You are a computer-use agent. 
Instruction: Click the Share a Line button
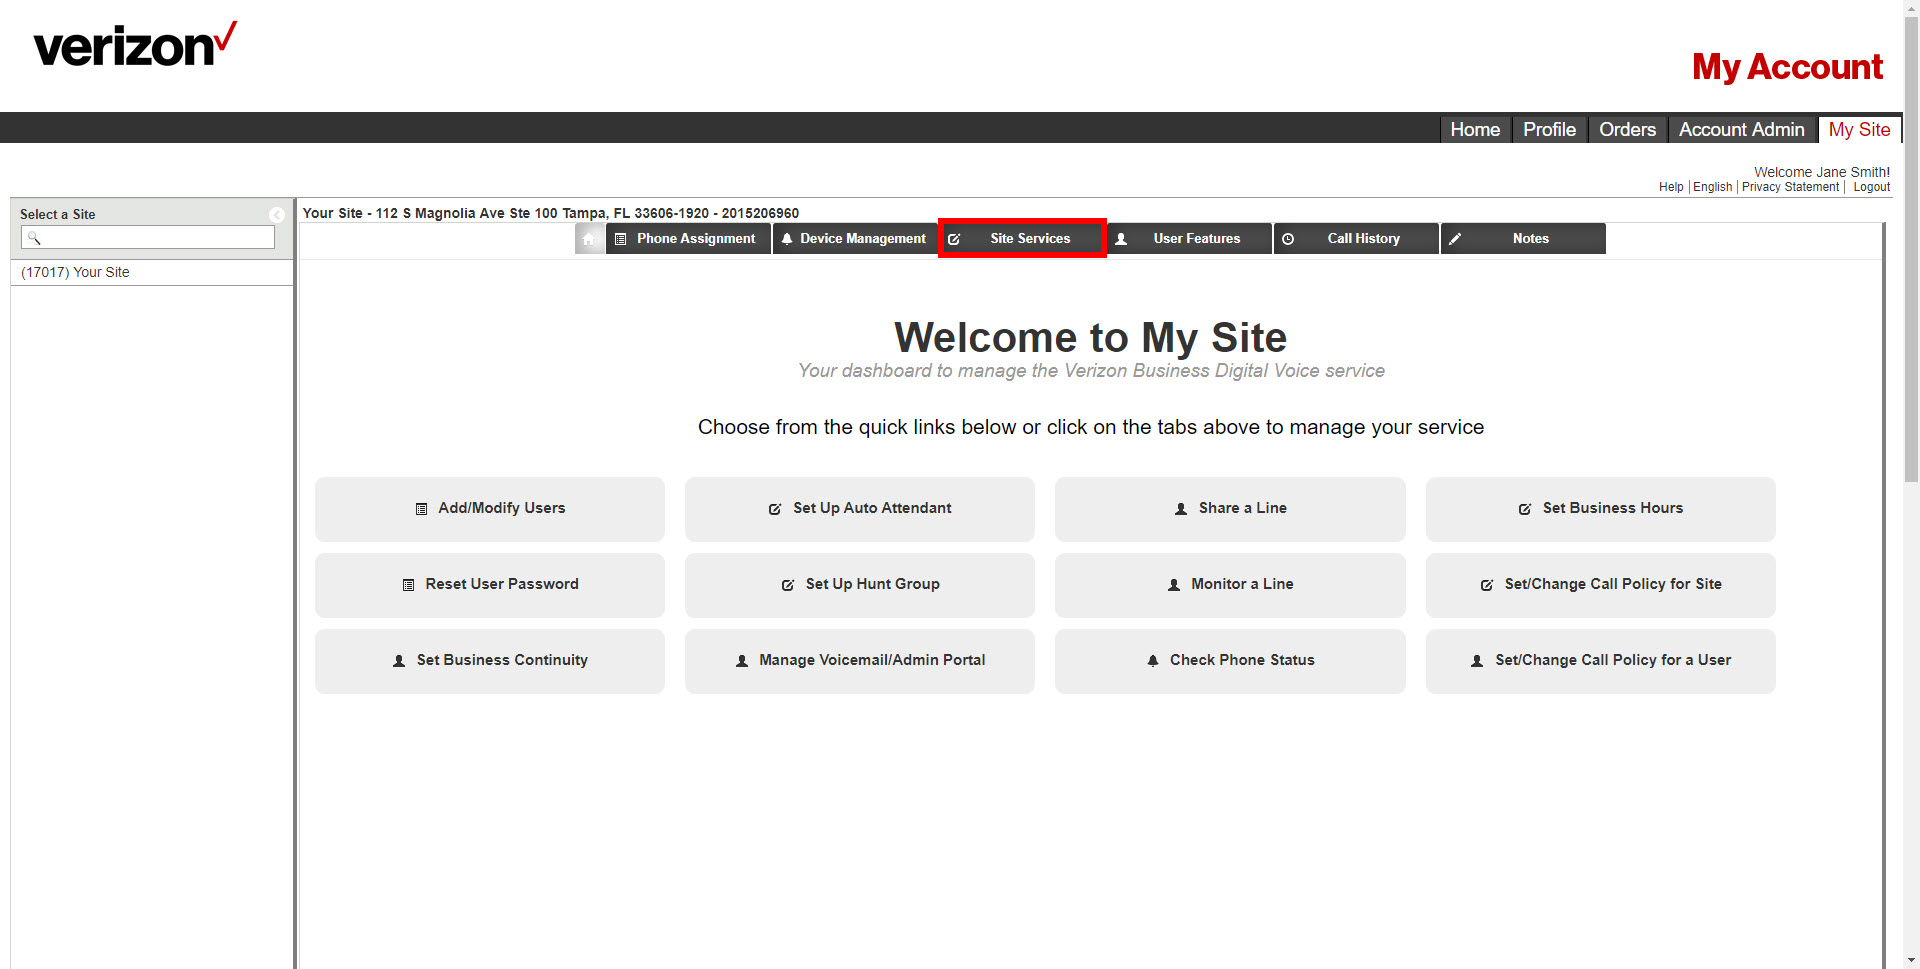coord(1230,509)
